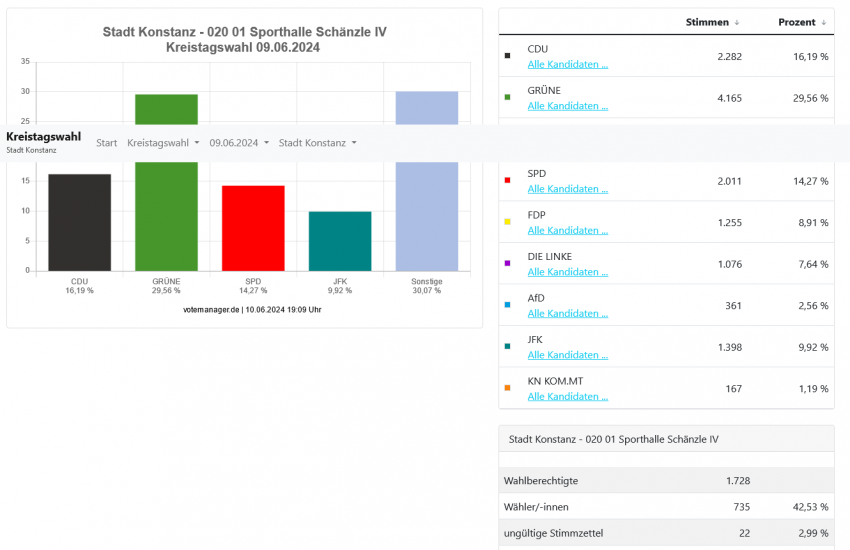Click the Kreistagswahl title in navbar
The height and width of the screenshot is (550, 850).
(x=43, y=136)
